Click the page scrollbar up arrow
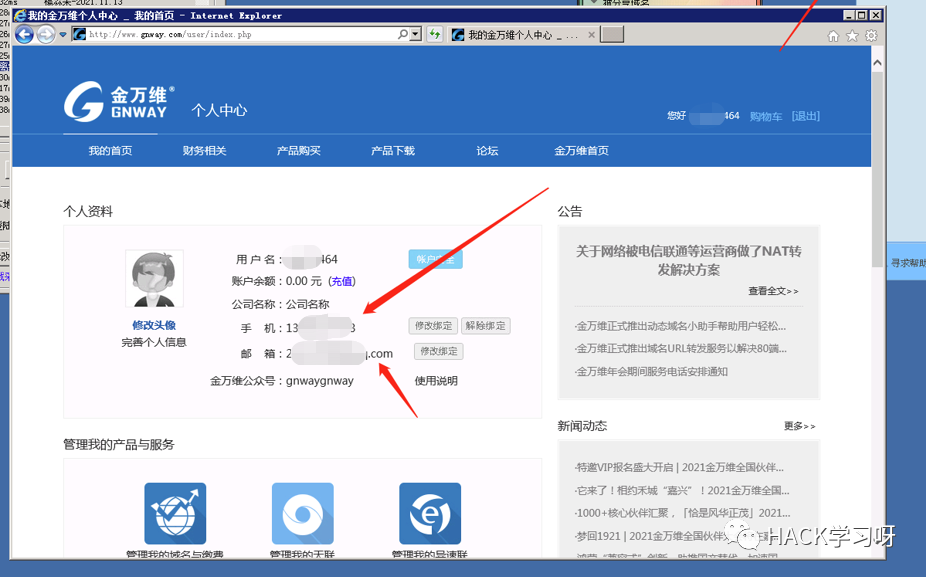 878,63
